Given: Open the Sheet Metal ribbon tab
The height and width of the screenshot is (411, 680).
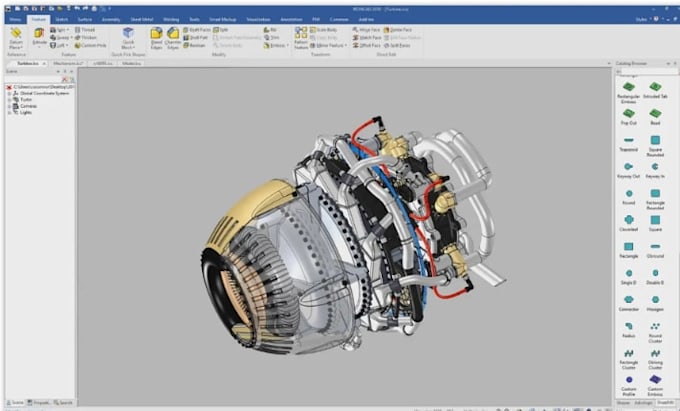Looking at the screenshot, I should pos(142,20).
